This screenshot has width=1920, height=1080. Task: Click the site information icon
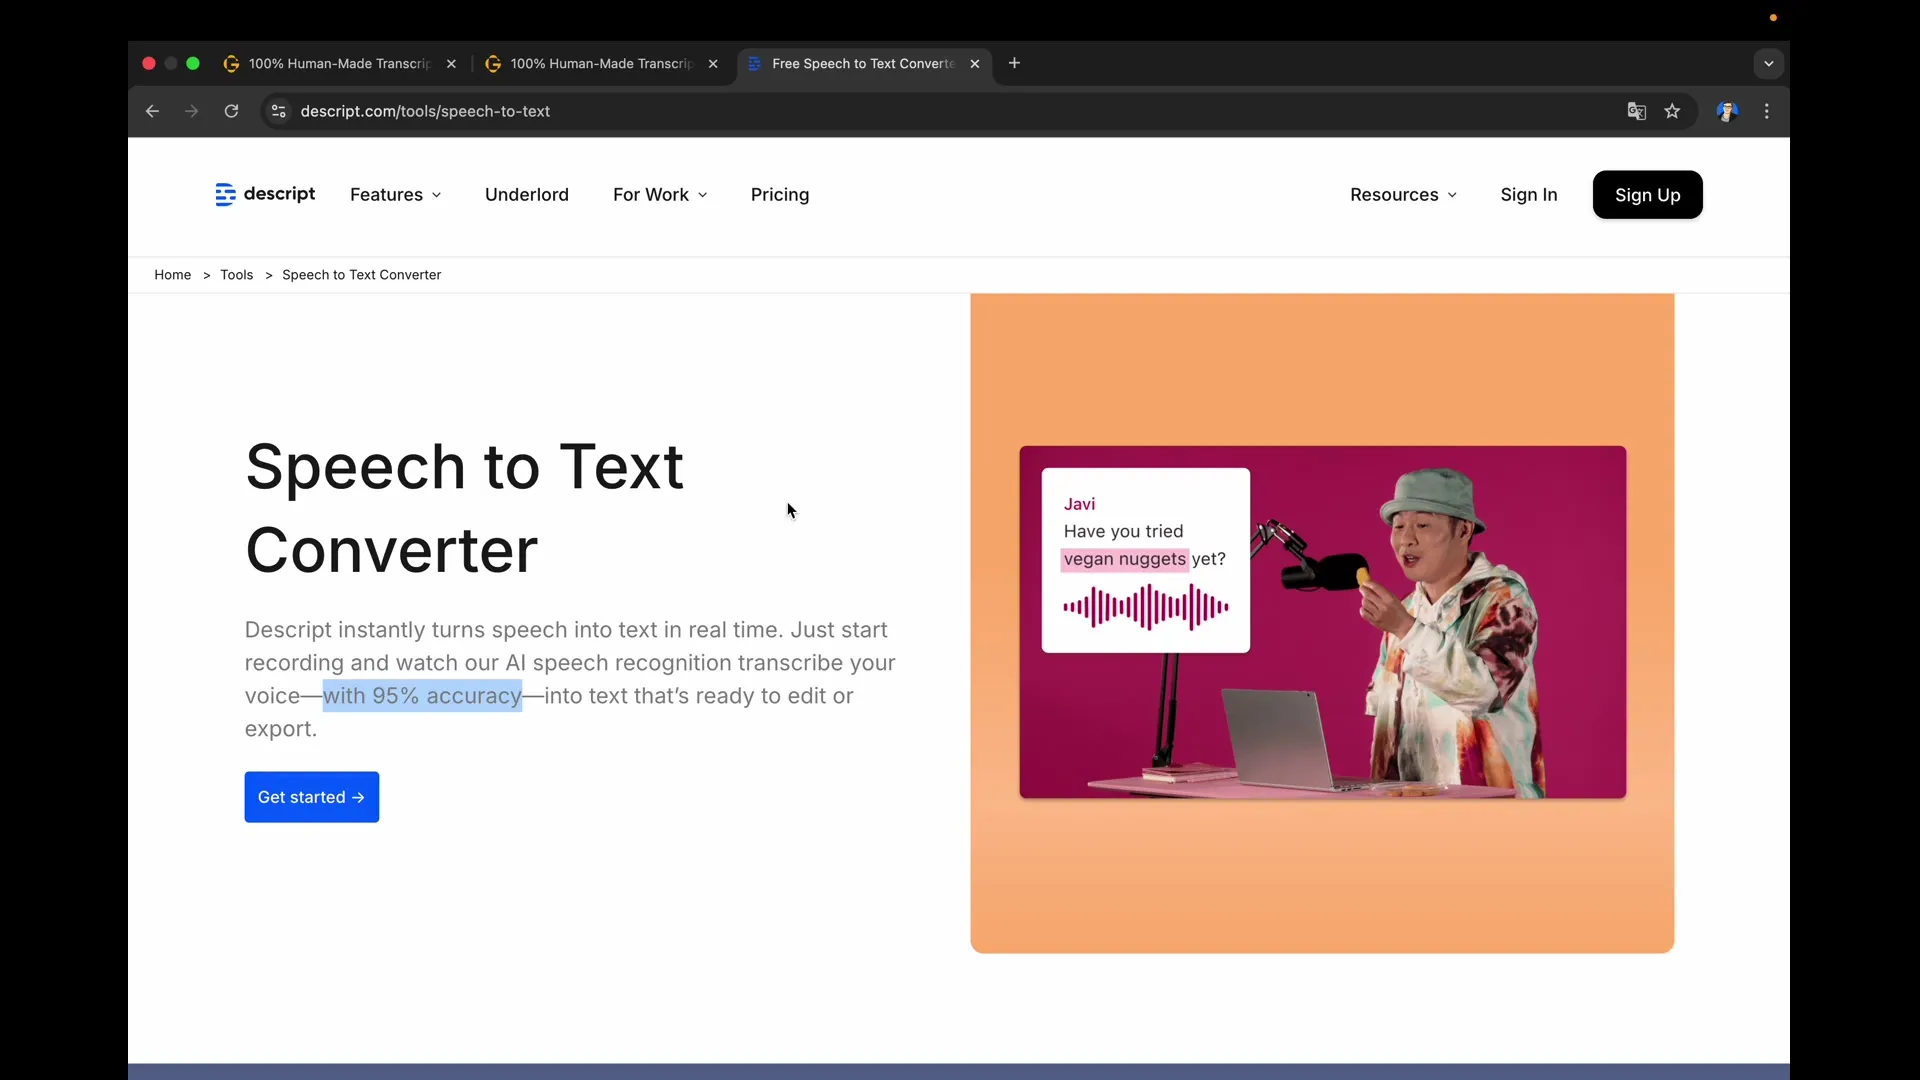tap(278, 111)
